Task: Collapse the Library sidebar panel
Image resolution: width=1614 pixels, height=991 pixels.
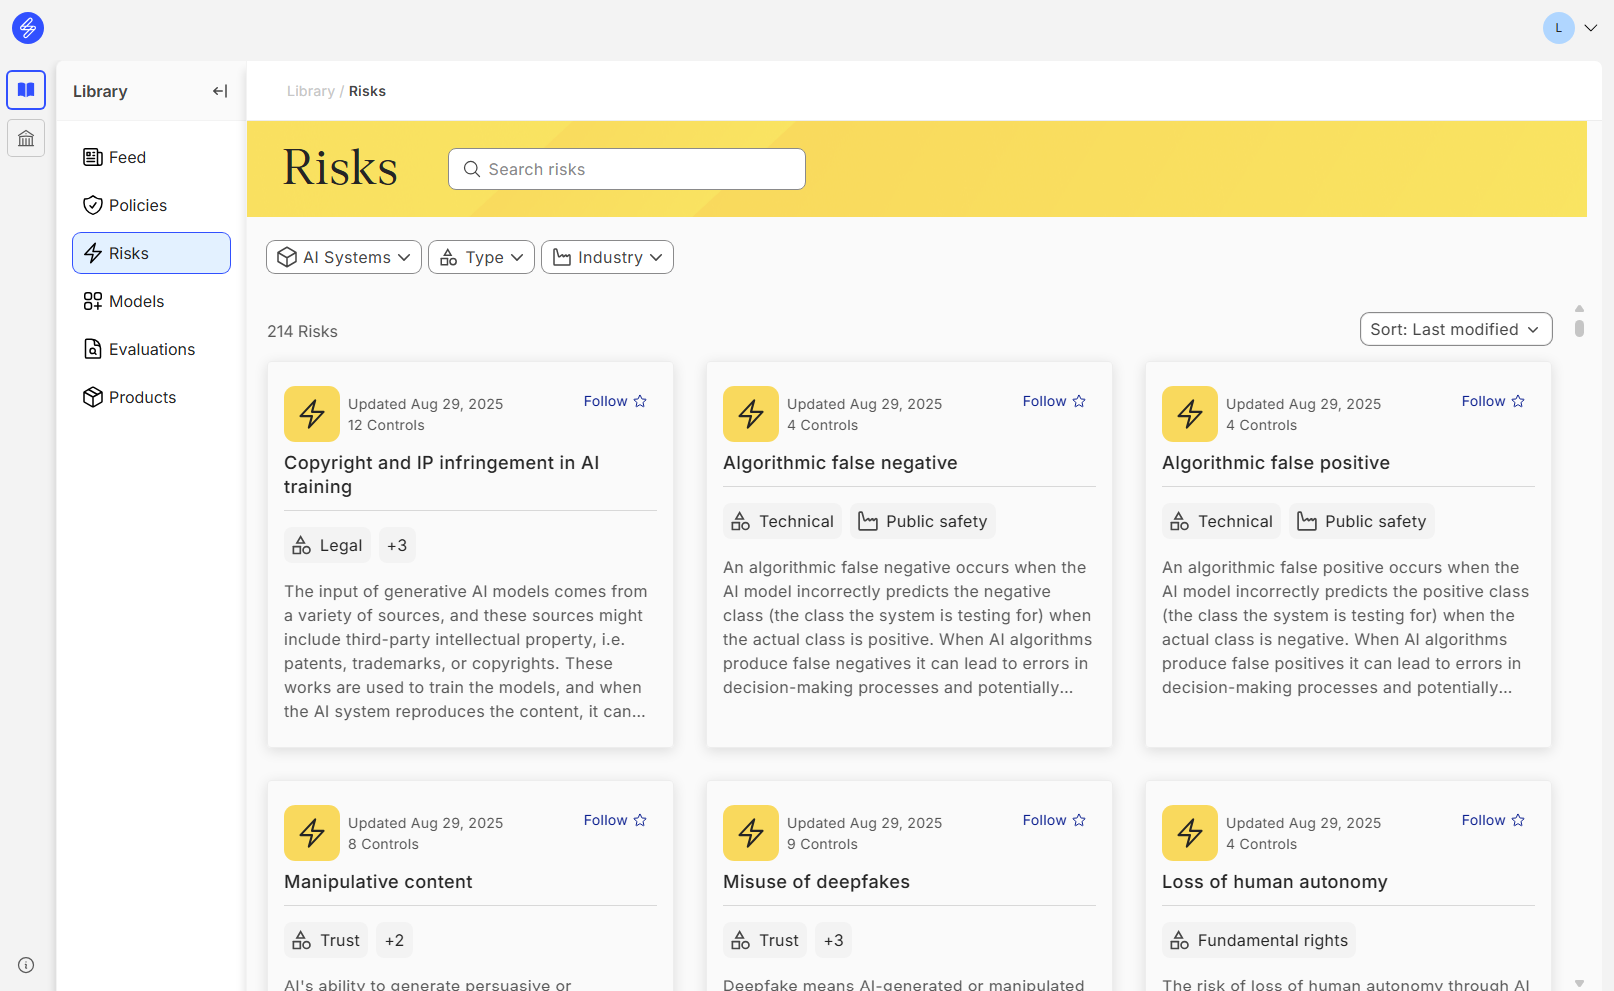Action: click(220, 91)
